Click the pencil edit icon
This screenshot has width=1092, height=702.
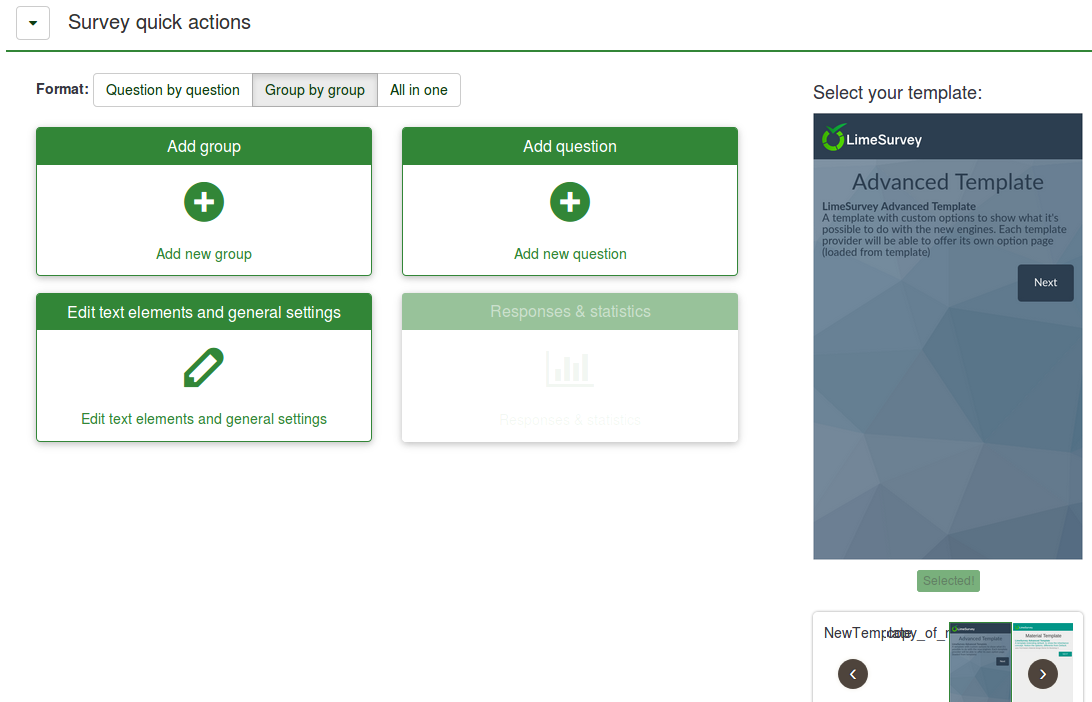204,368
